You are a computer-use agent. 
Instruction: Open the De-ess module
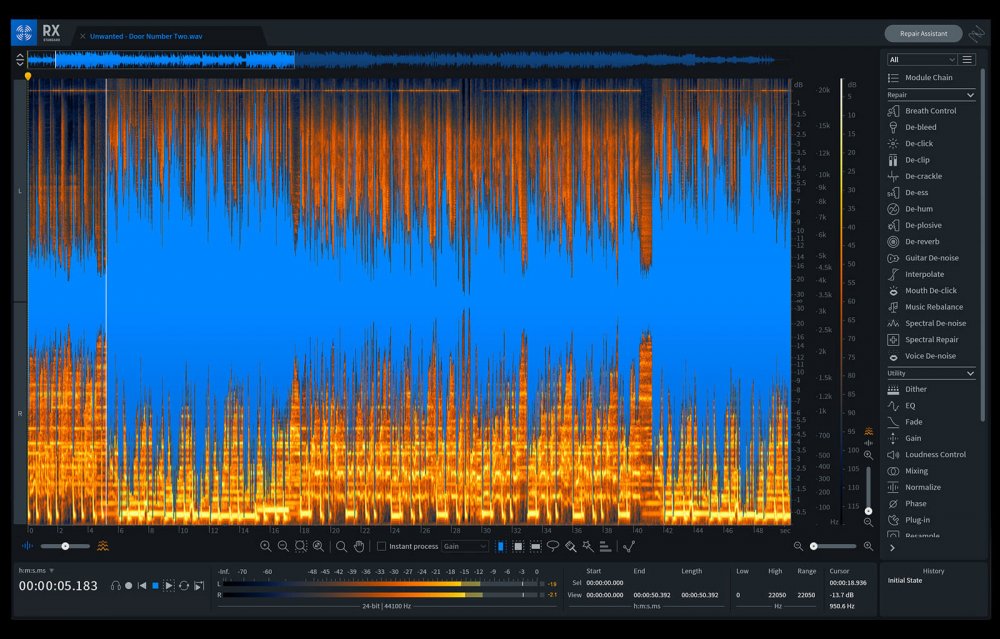[908, 193]
